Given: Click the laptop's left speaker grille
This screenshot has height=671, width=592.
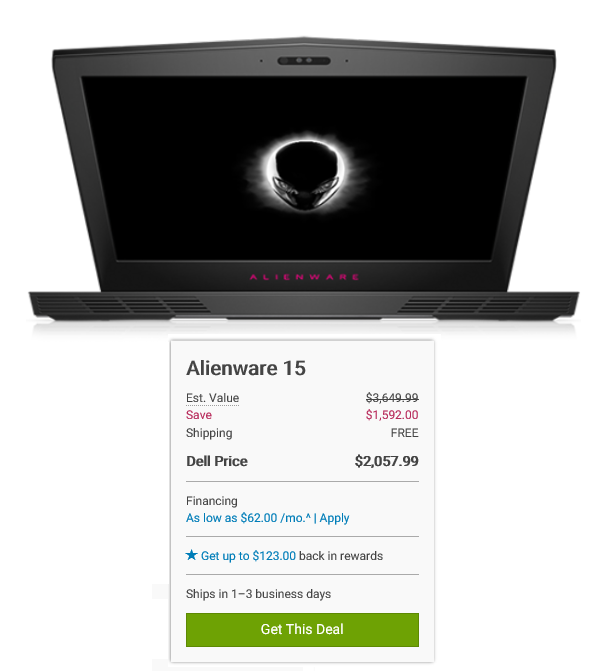Looking at the screenshot, I should click(x=120, y=304).
